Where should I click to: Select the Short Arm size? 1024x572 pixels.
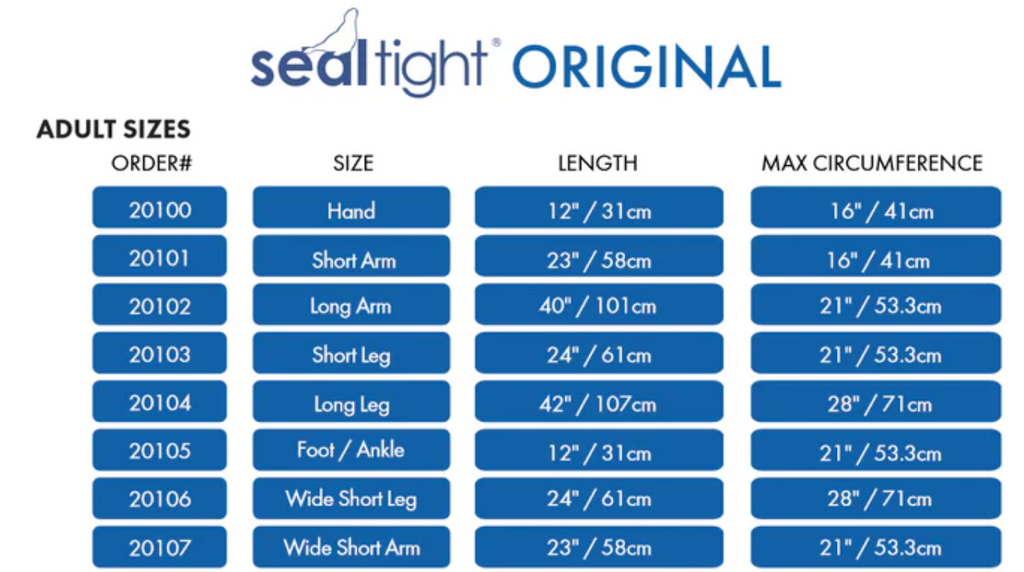(351, 260)
